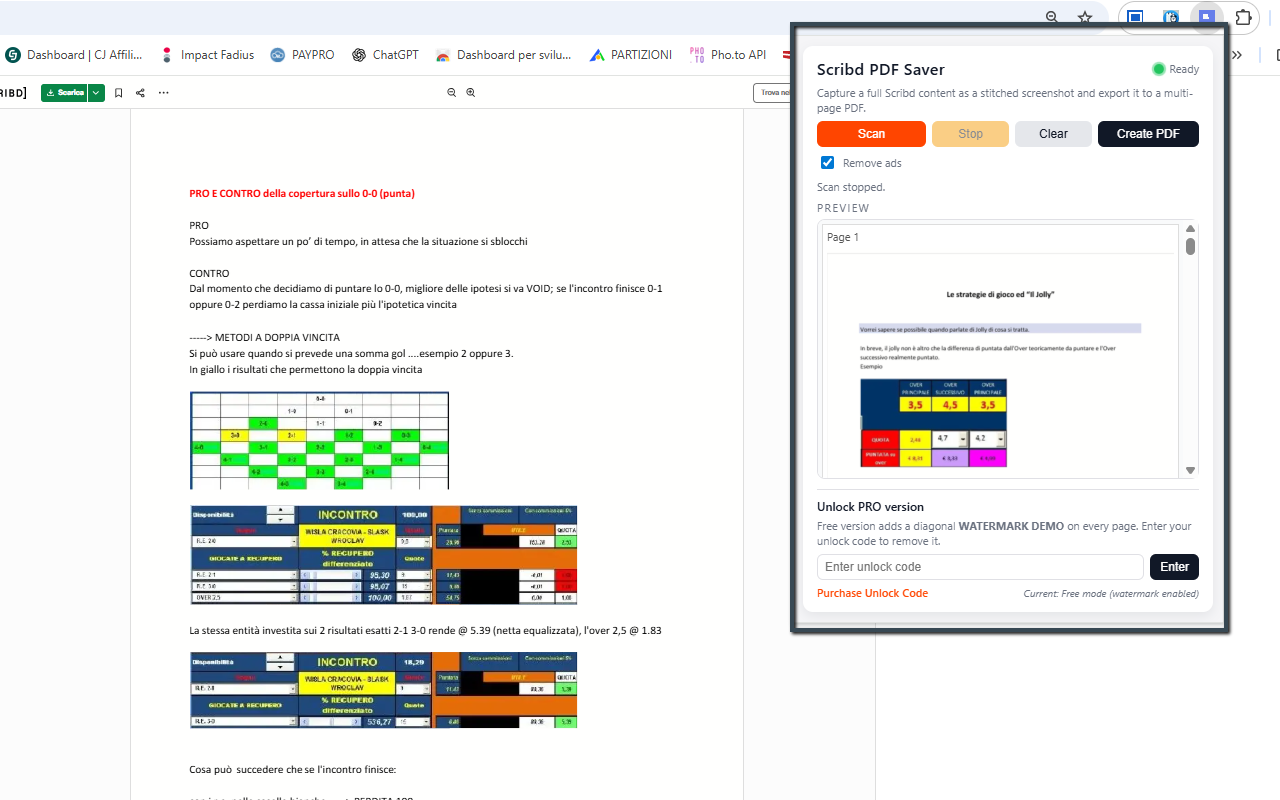
Task: Click the ChatGPT bookmark icon
Action: point(358,54)
